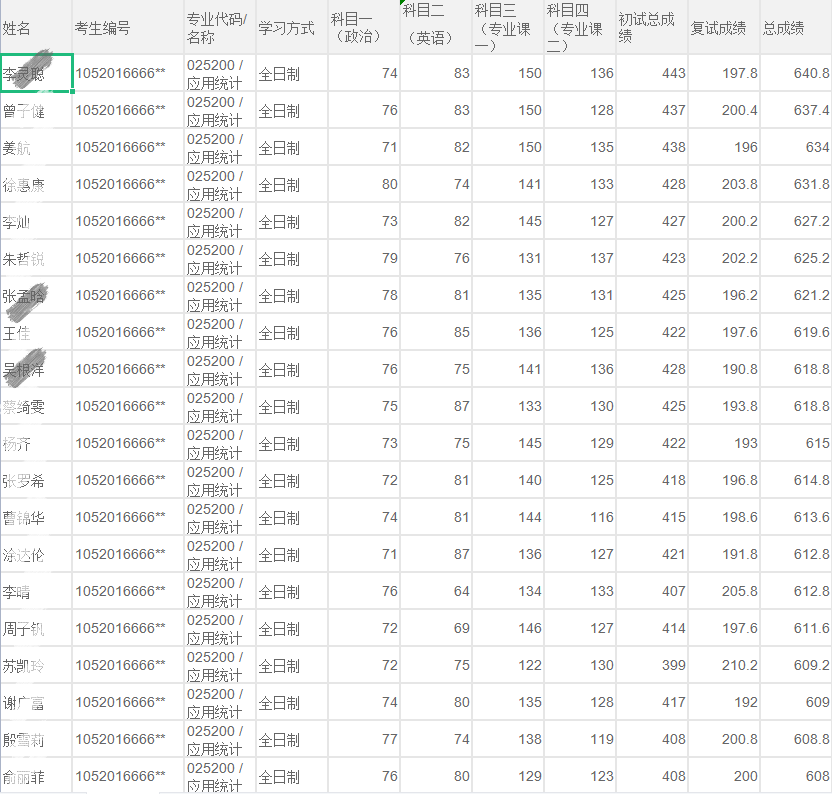This screenshot has width=832, height=794.
Task: Select total score cell 637.4
Action: coord(796,110)
